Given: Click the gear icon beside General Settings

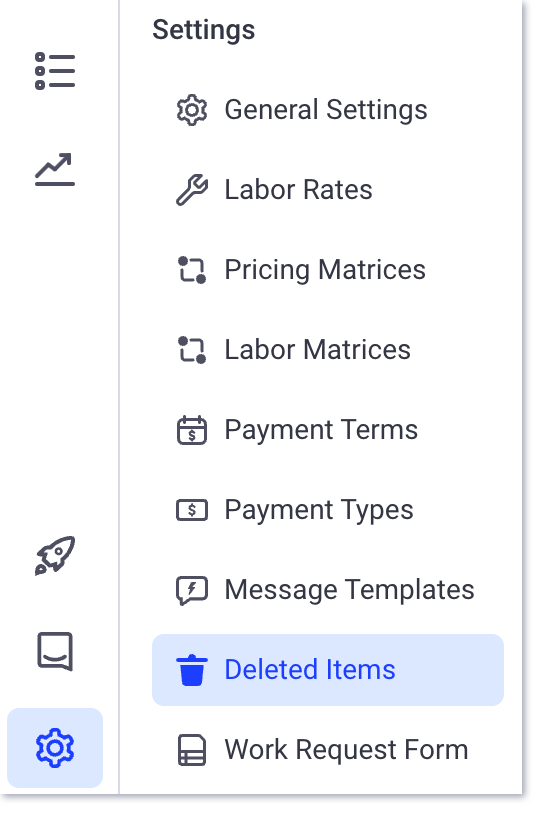Looking at the screenshot, I should click(x=192, y=110).
